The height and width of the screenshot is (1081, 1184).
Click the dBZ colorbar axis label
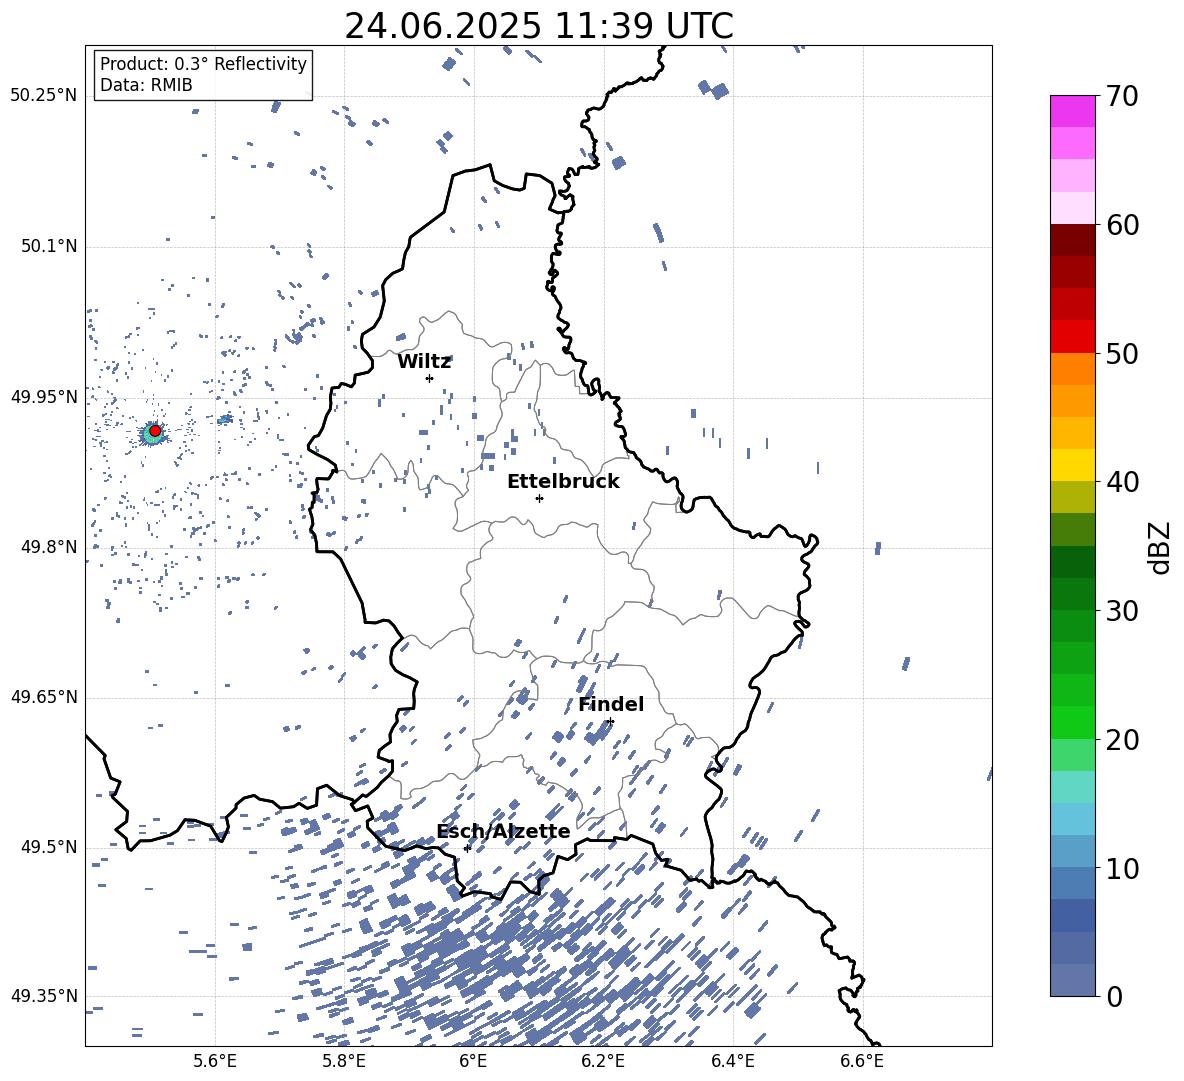pyautogui.click(x=1161, y=547)
